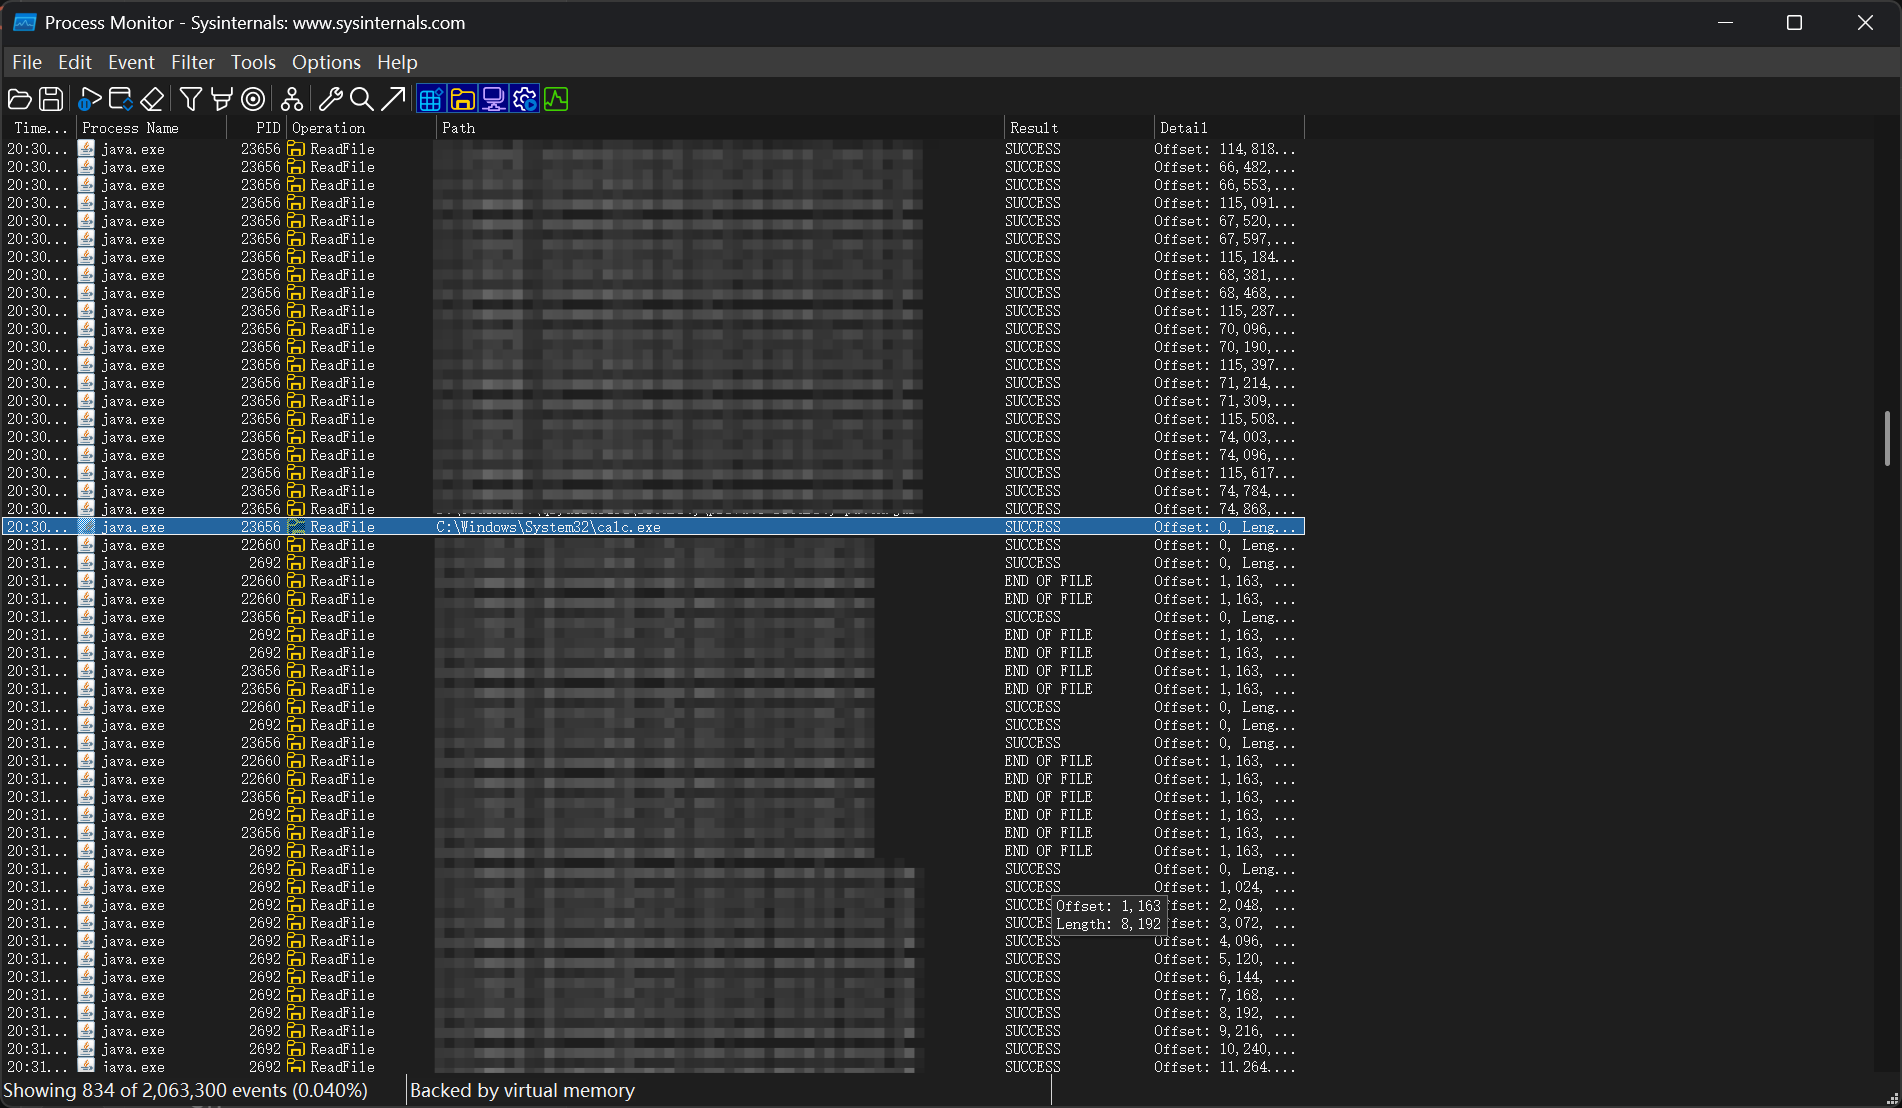
Task: Toggle the capture play/pause button
Action: click(x=89, y=99)
